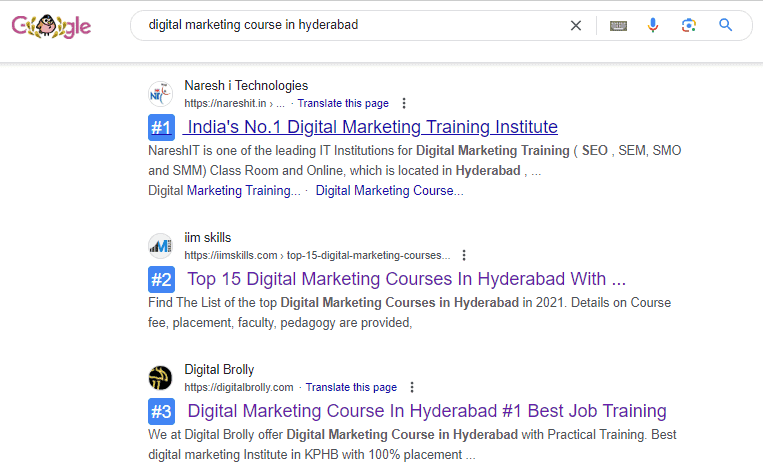Screen dimensions: 763x469
Task: Click the Digital Brolly site favicon
Action: 160,378
